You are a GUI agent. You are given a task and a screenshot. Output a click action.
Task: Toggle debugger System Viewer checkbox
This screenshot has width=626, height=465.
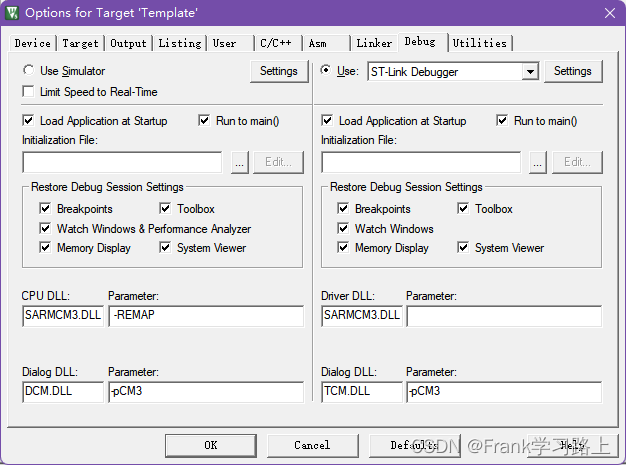[x=463, y=247]
